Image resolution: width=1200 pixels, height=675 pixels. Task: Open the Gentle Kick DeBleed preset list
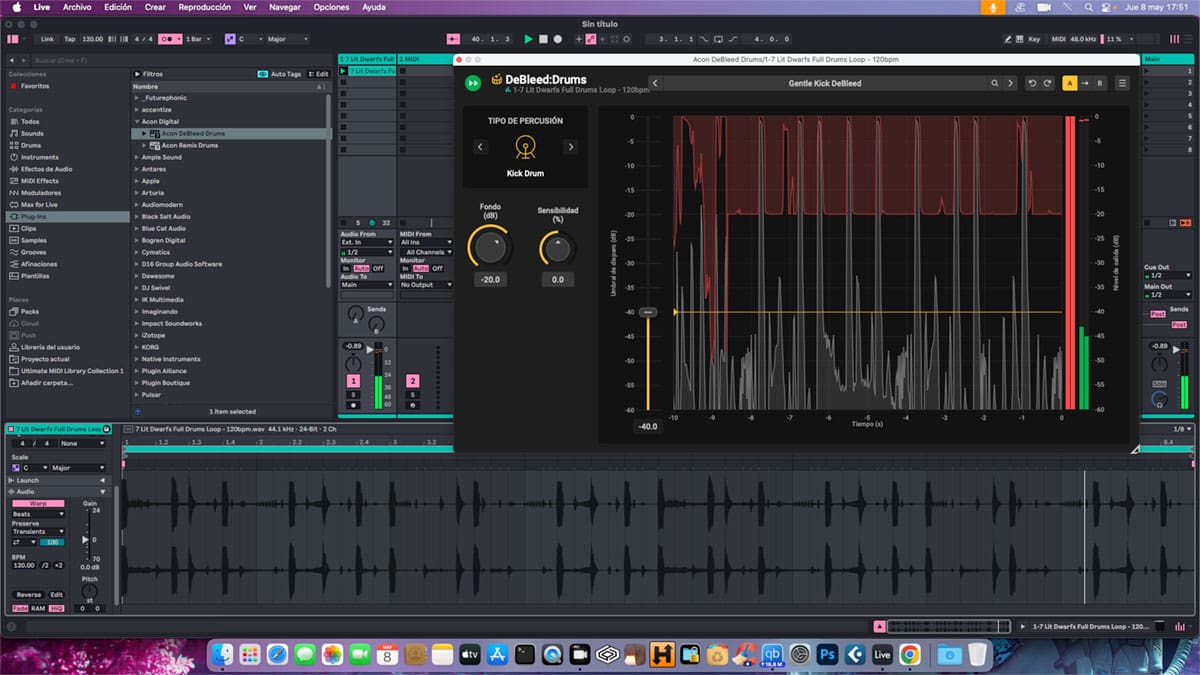(824, 83)
